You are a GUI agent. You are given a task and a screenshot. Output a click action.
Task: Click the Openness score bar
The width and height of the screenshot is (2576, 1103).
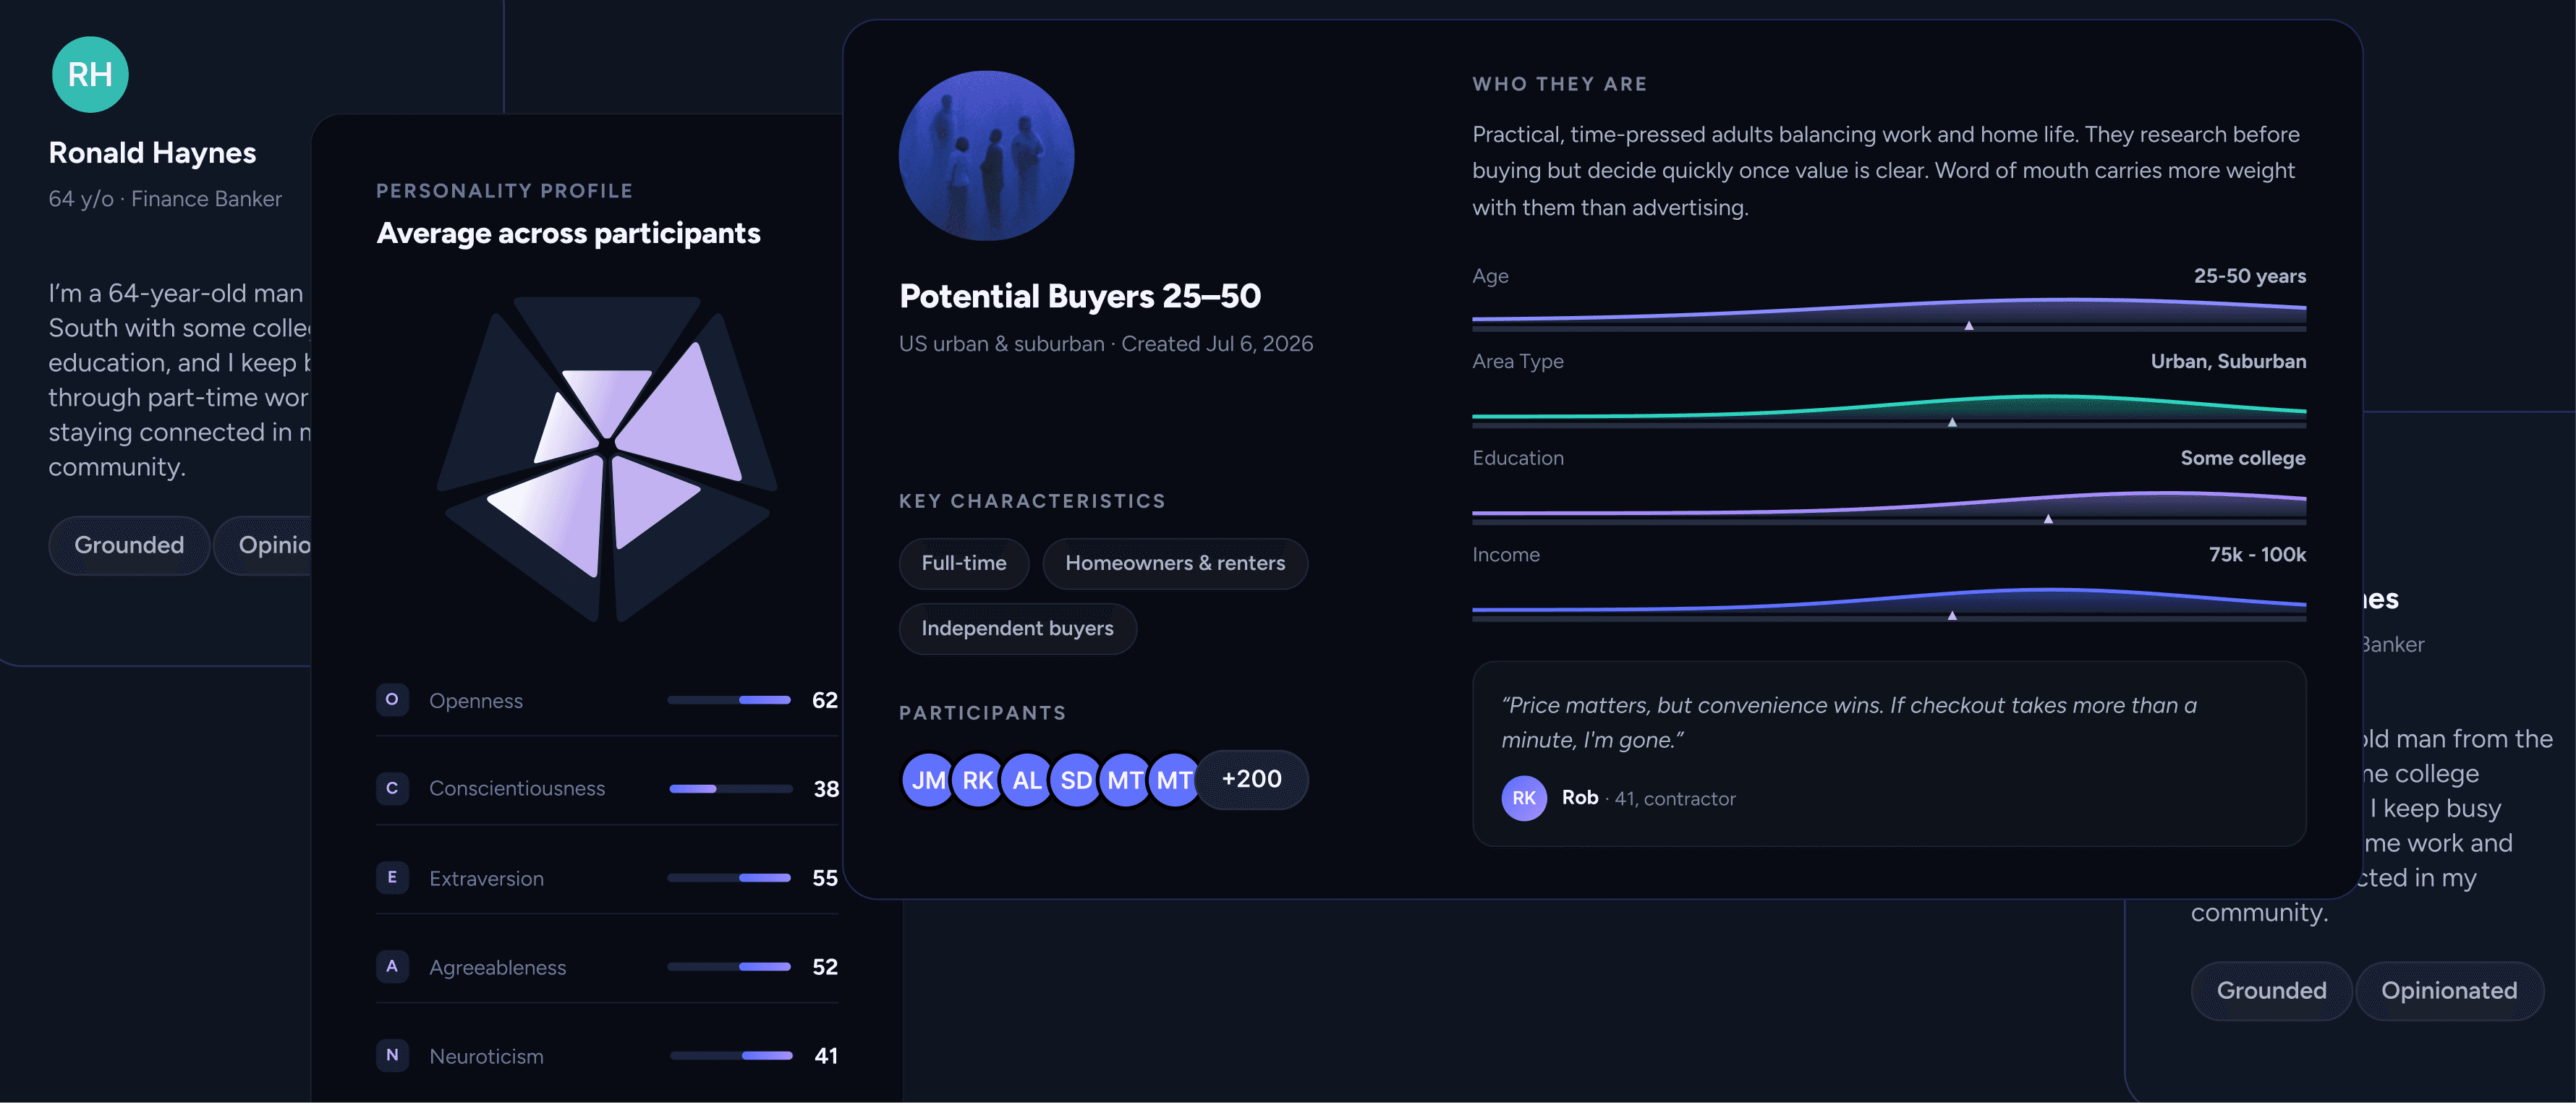tap(729, 700)
